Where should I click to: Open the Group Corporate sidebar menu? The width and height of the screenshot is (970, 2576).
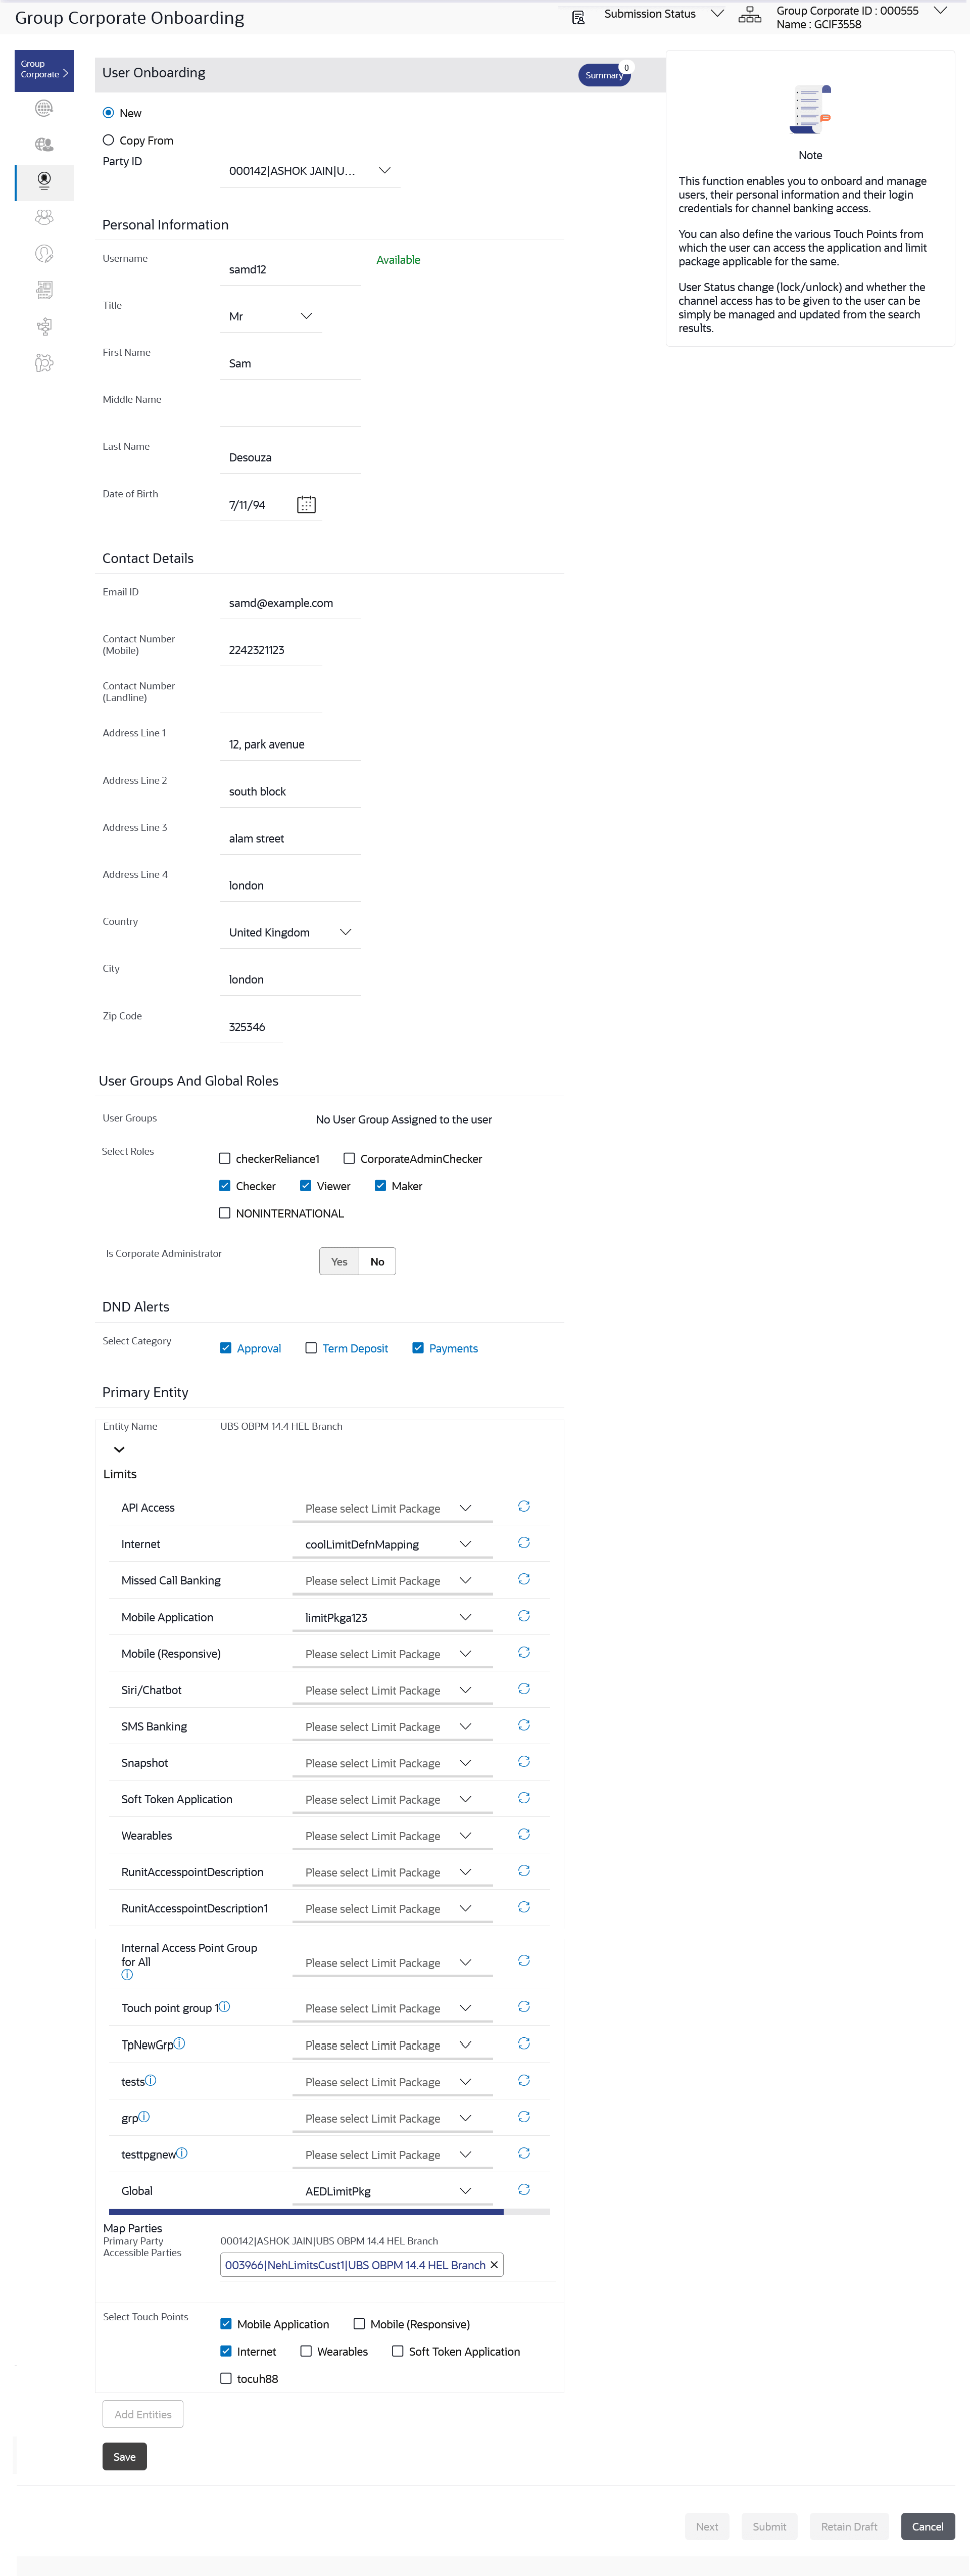point(44,70)
